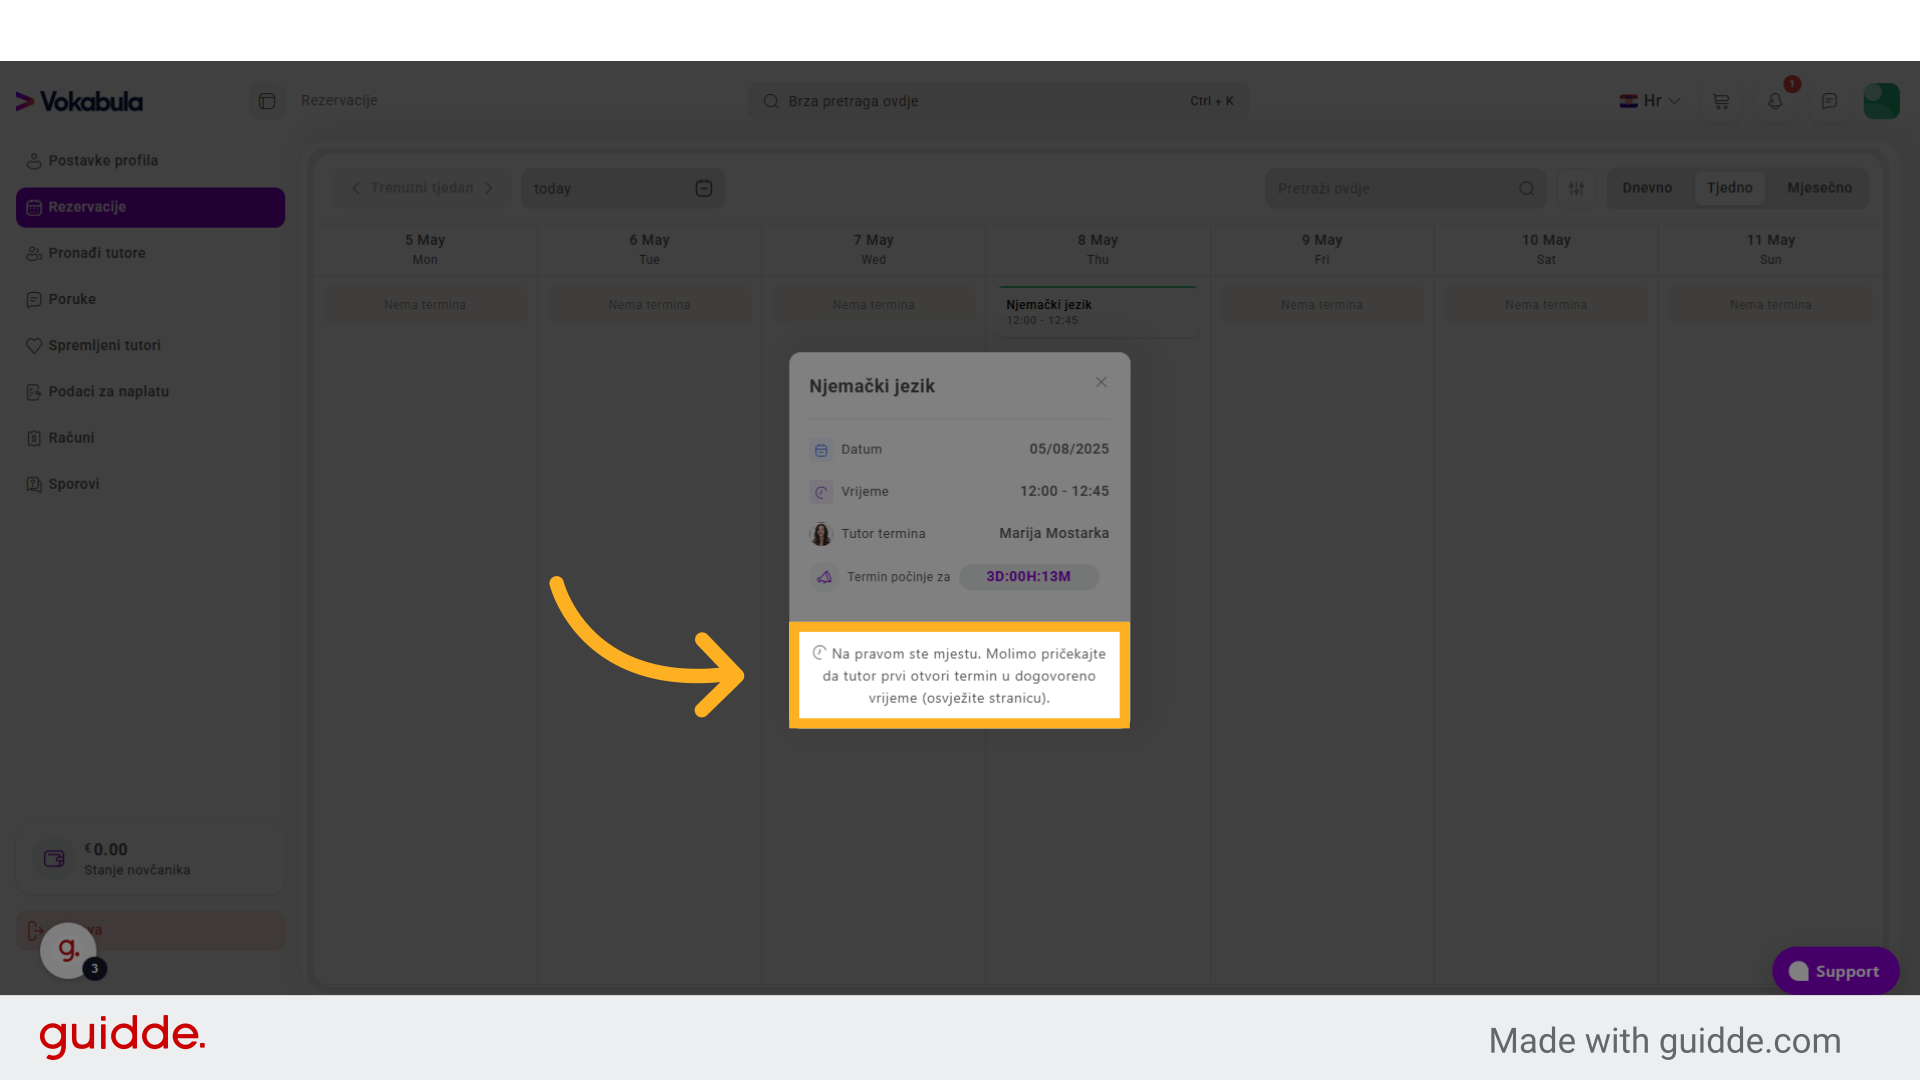This screenshot has width=1920, height=1080.
Task: Close the Njemački jezik popup
Action: [x=1101, y=382]
